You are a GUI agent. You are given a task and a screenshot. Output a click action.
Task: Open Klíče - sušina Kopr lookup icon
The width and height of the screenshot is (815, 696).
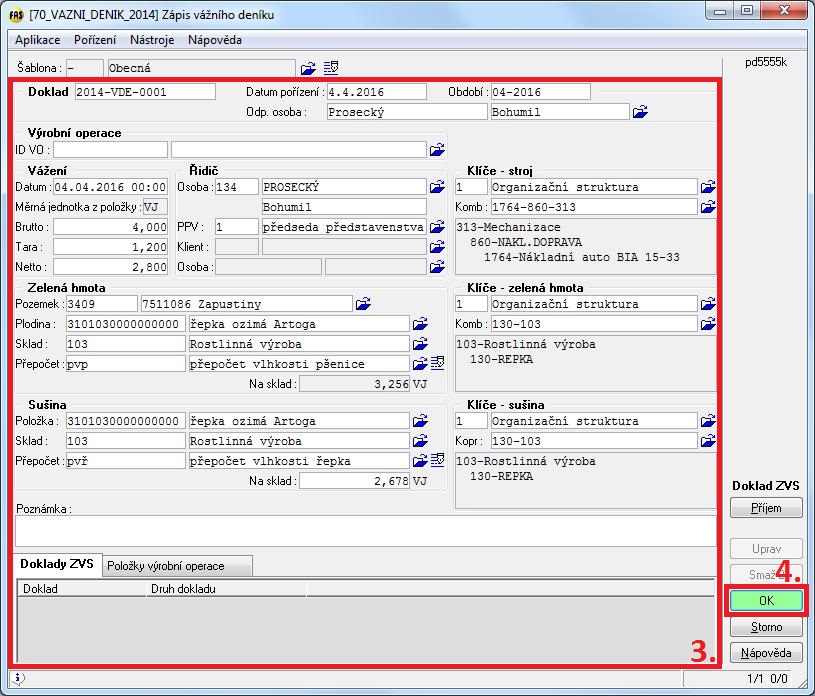pos(708,441)
